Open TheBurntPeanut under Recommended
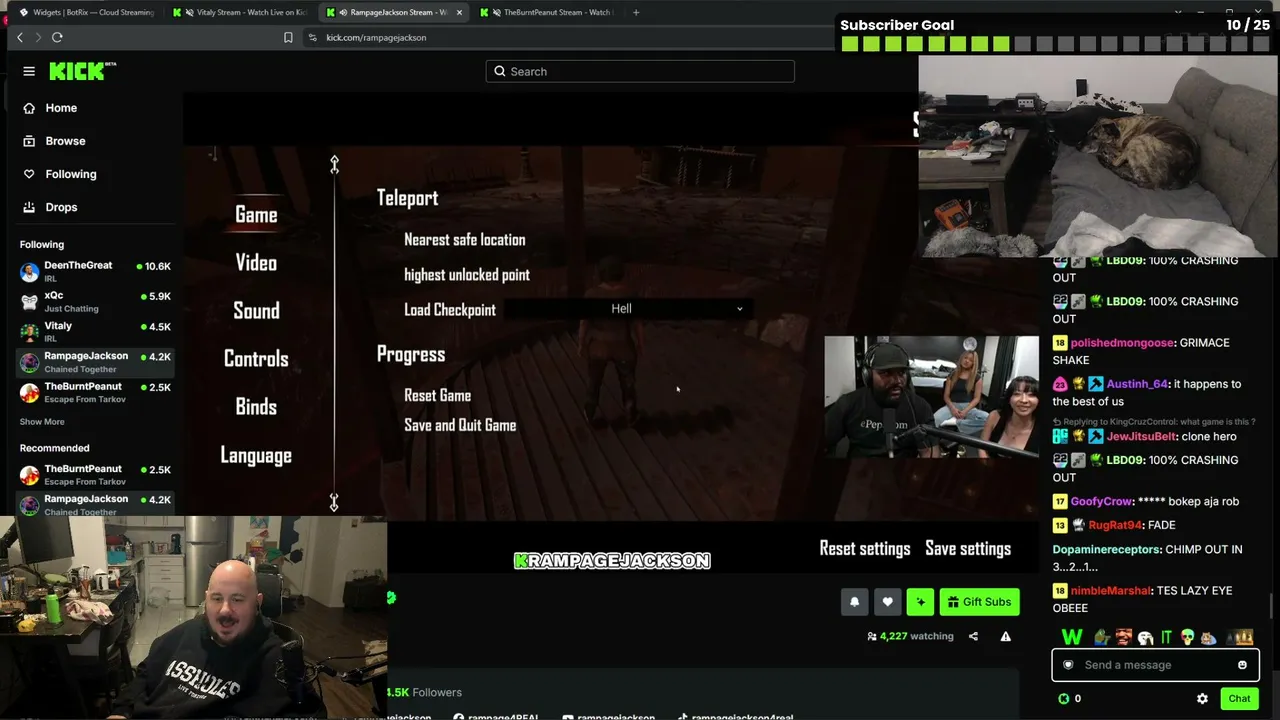1280x720 pixels. 95,475
